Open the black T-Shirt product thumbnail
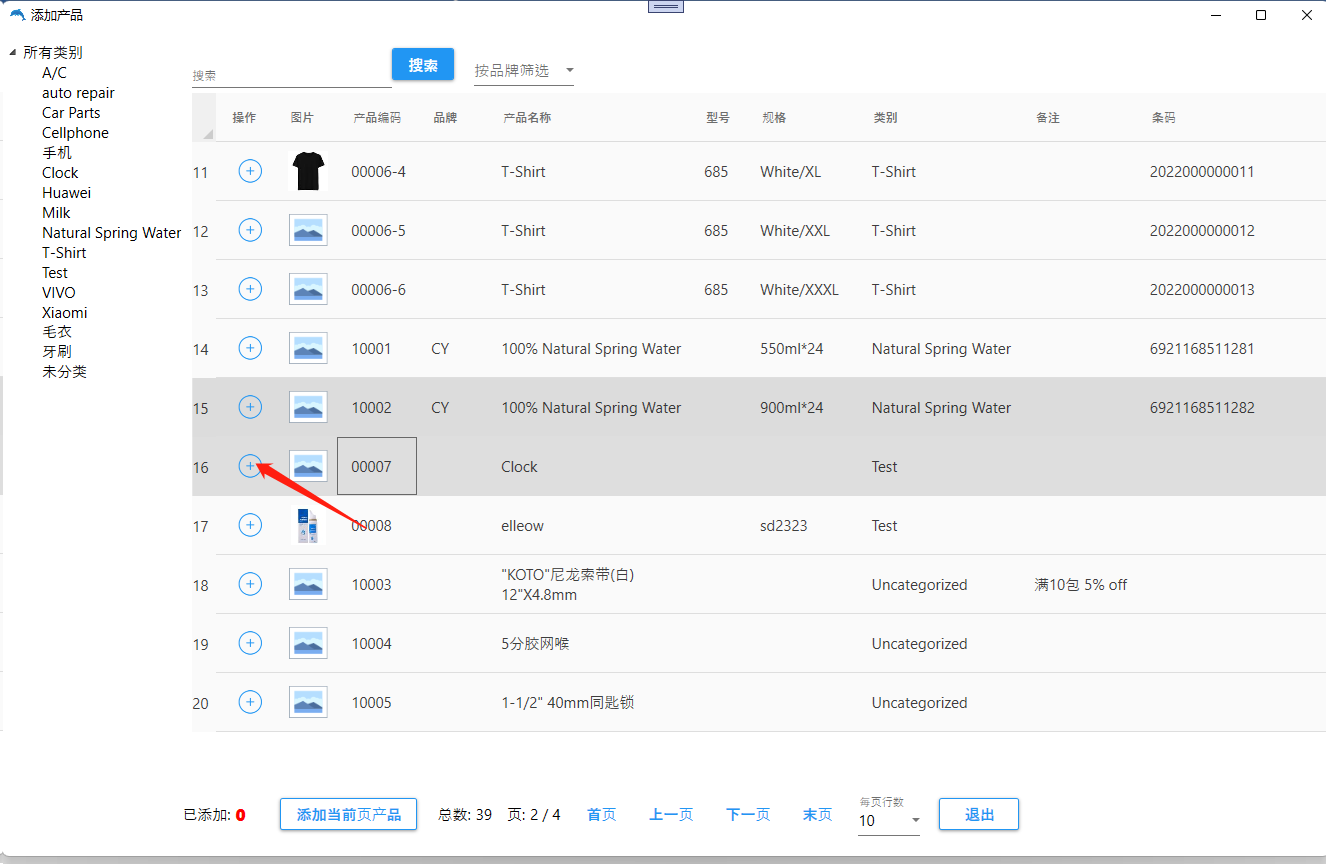1326x864 pixels. coord(308,171)
